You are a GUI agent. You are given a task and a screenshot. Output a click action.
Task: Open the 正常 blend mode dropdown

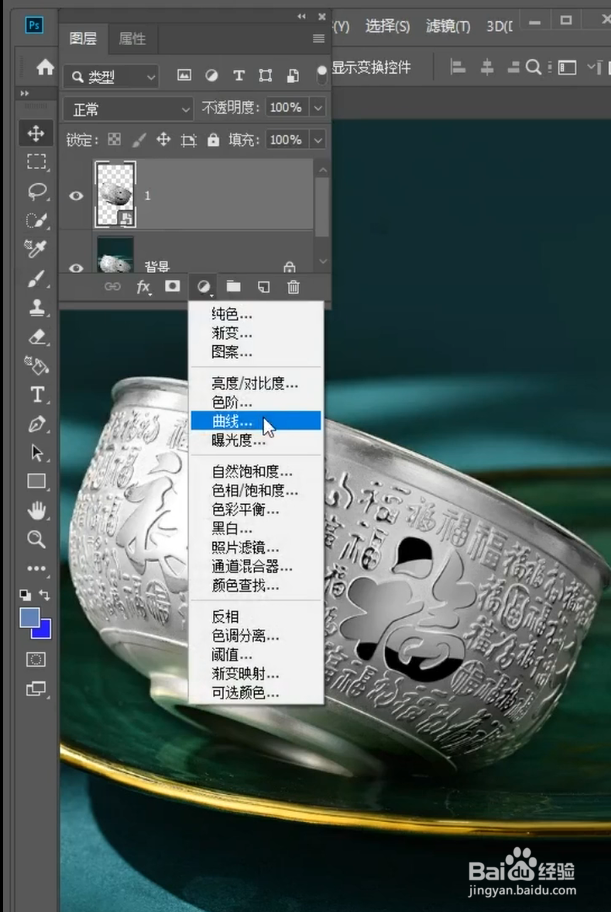129,109
